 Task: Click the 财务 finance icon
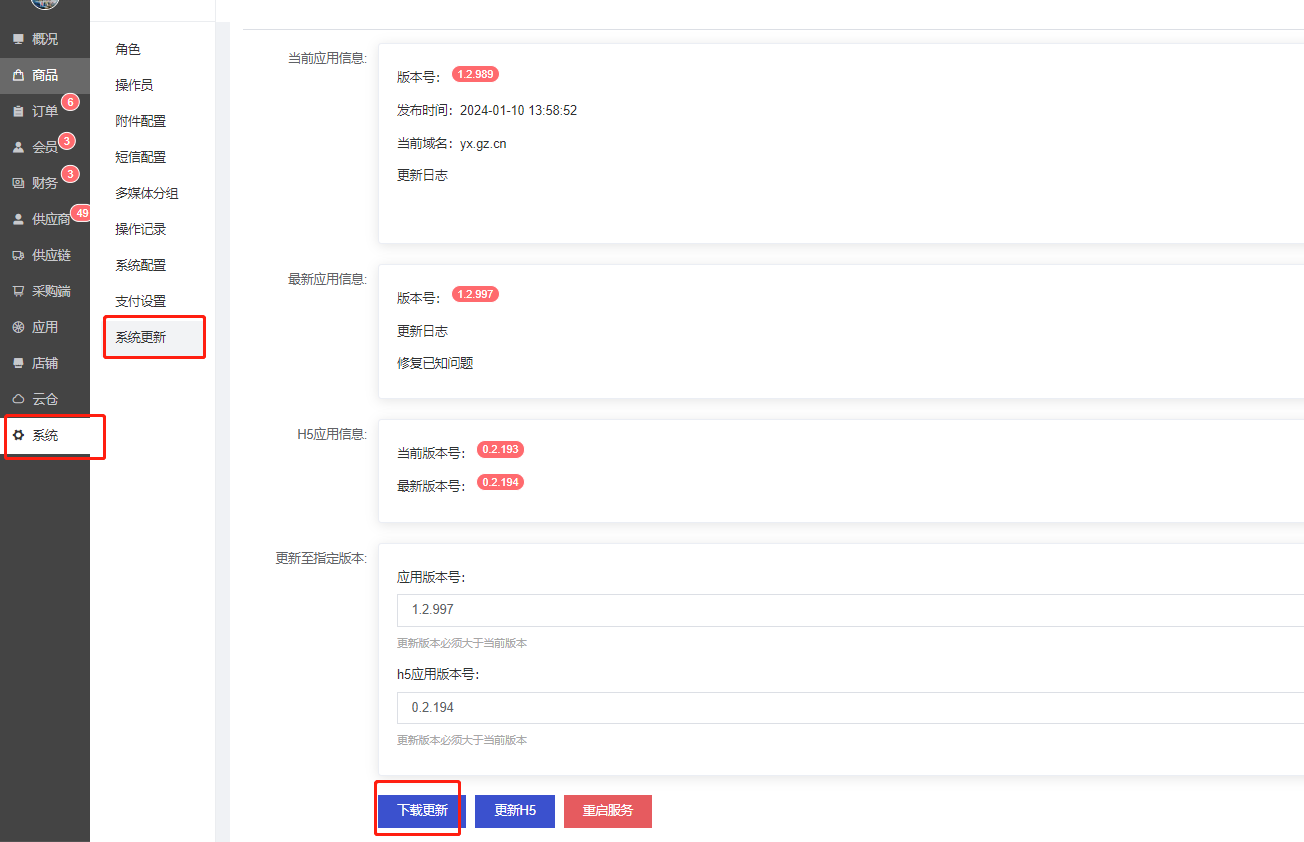tap(18, 183)
